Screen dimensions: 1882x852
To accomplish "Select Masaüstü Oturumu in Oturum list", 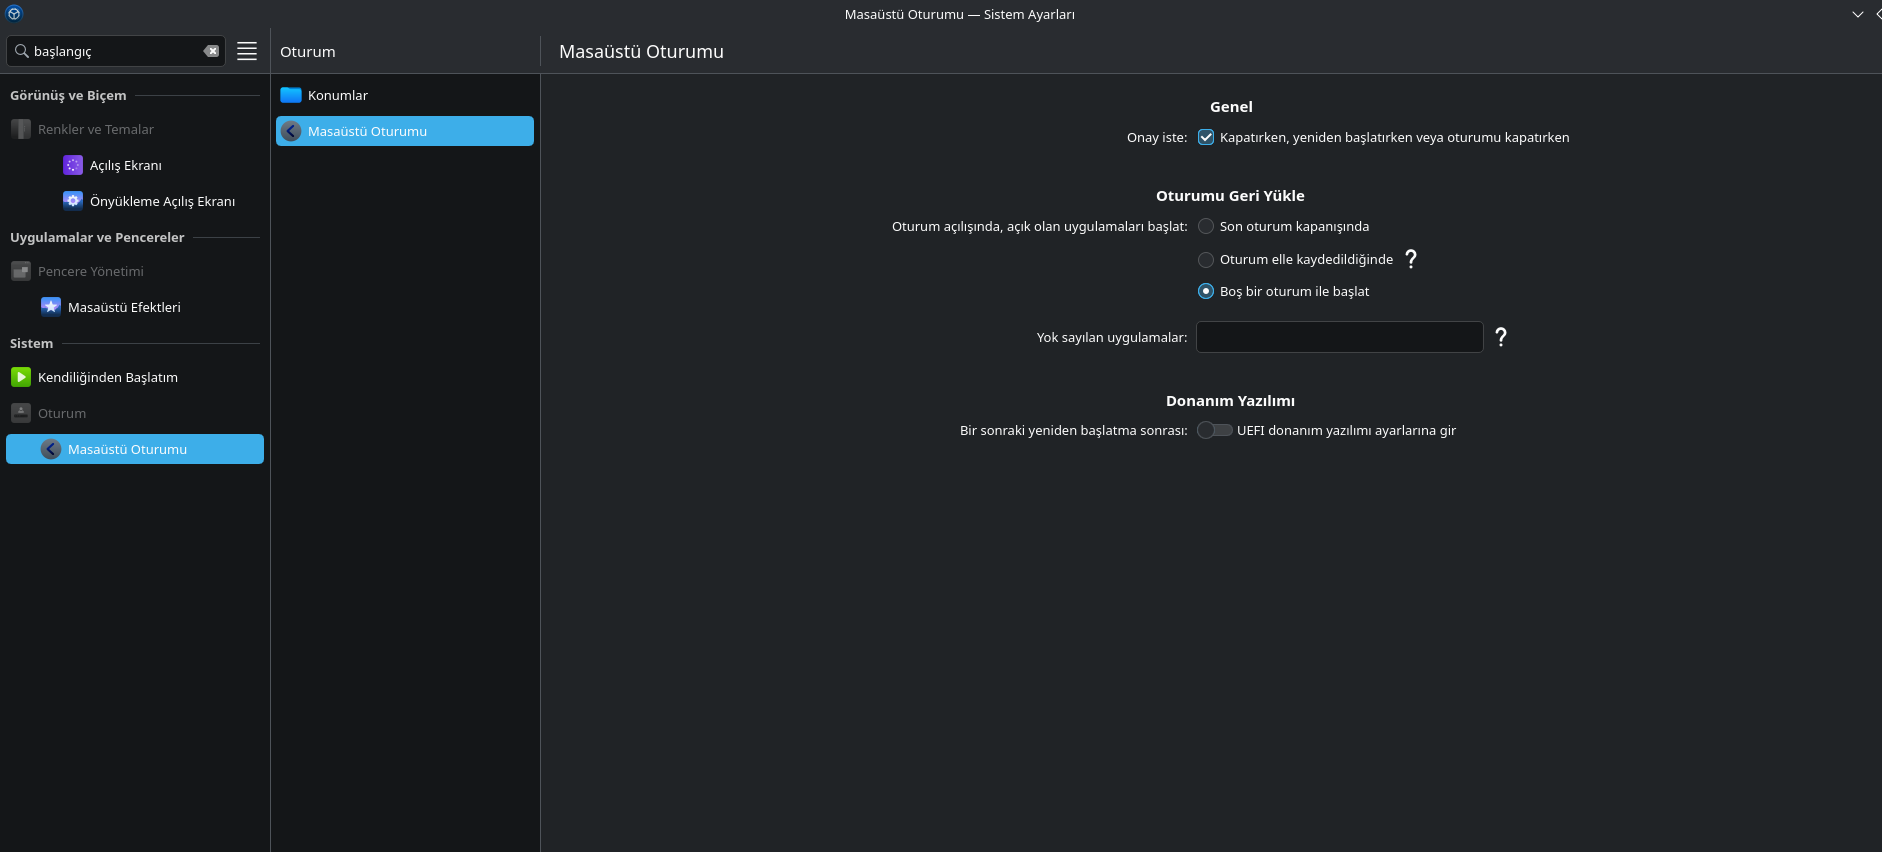I will [x=405, y=131].
